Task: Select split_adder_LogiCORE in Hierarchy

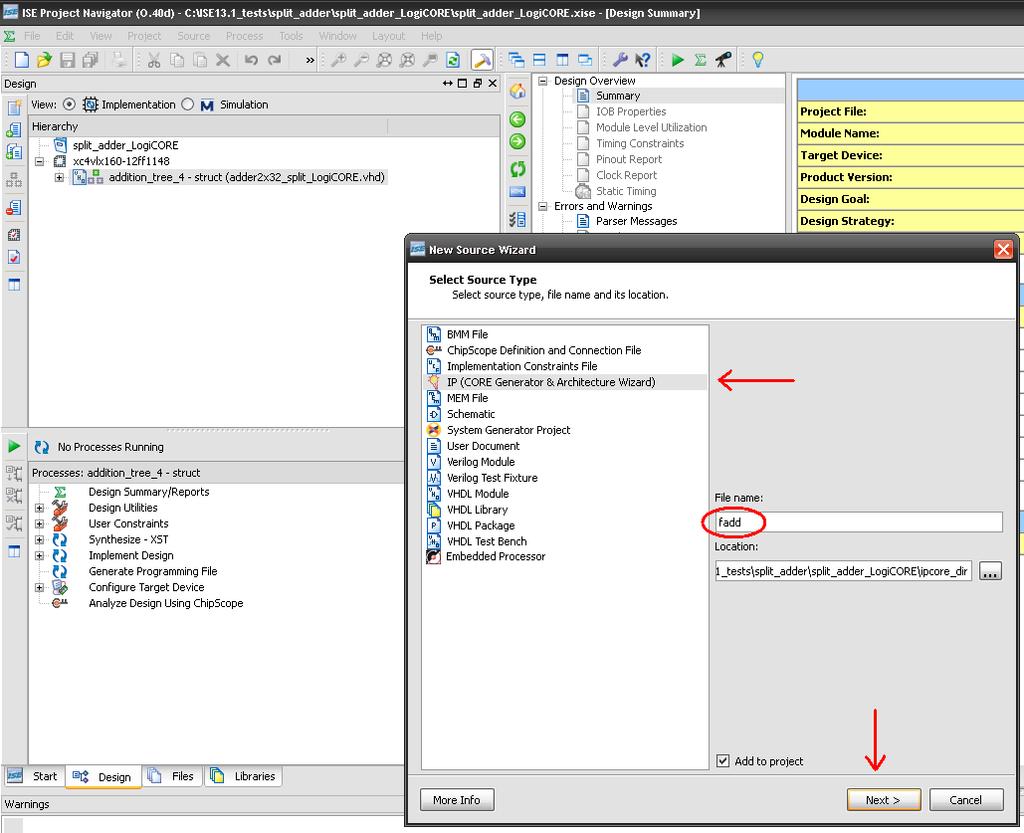Action: tap(125, 145)
